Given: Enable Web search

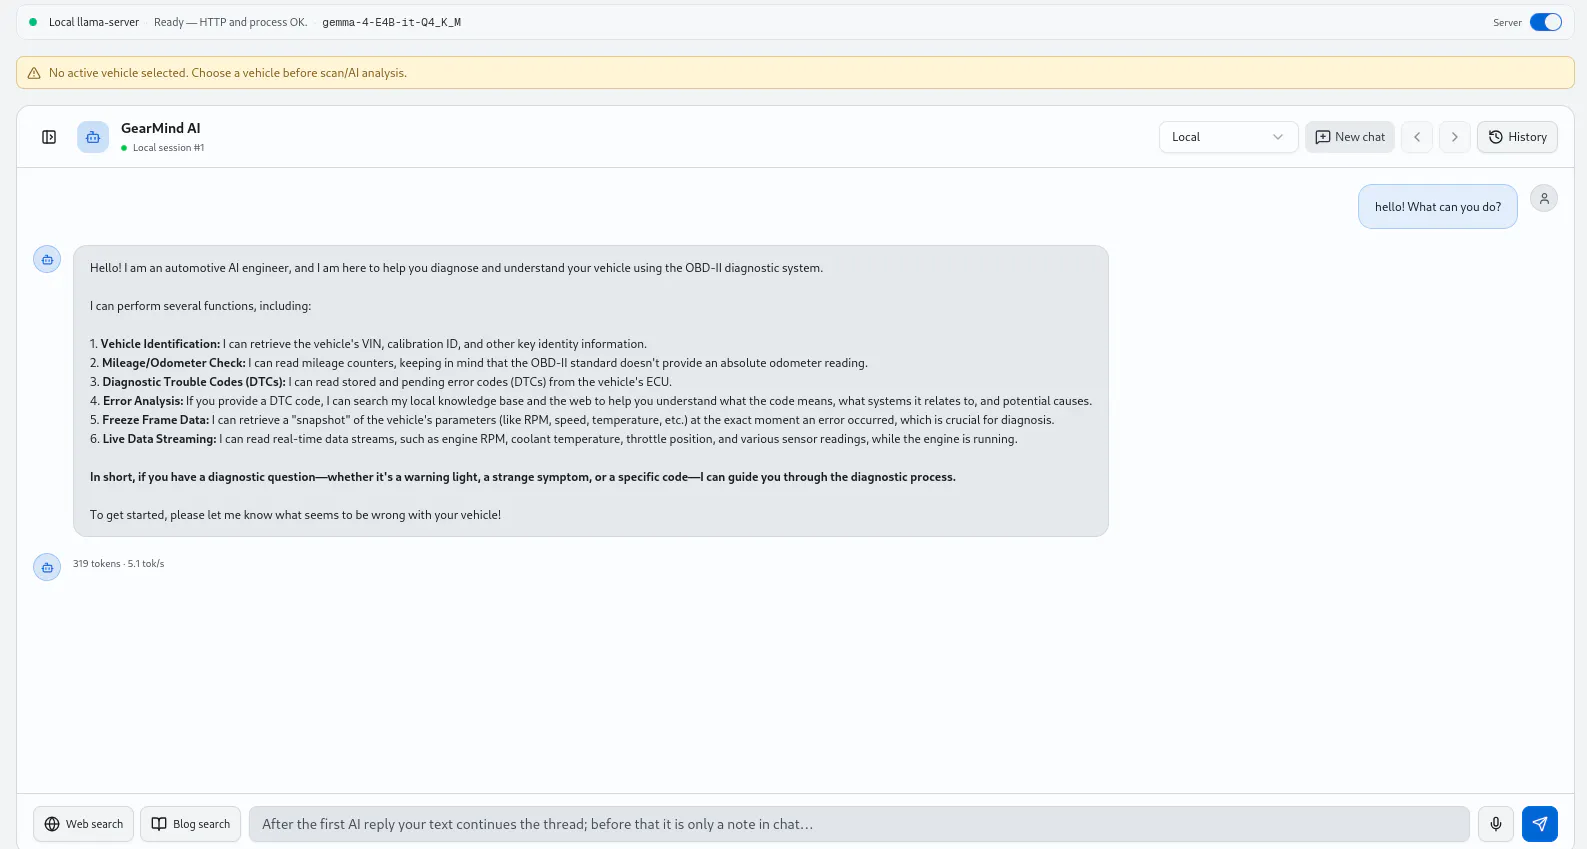Looking at the screenshot, I should tap(84, 824).
